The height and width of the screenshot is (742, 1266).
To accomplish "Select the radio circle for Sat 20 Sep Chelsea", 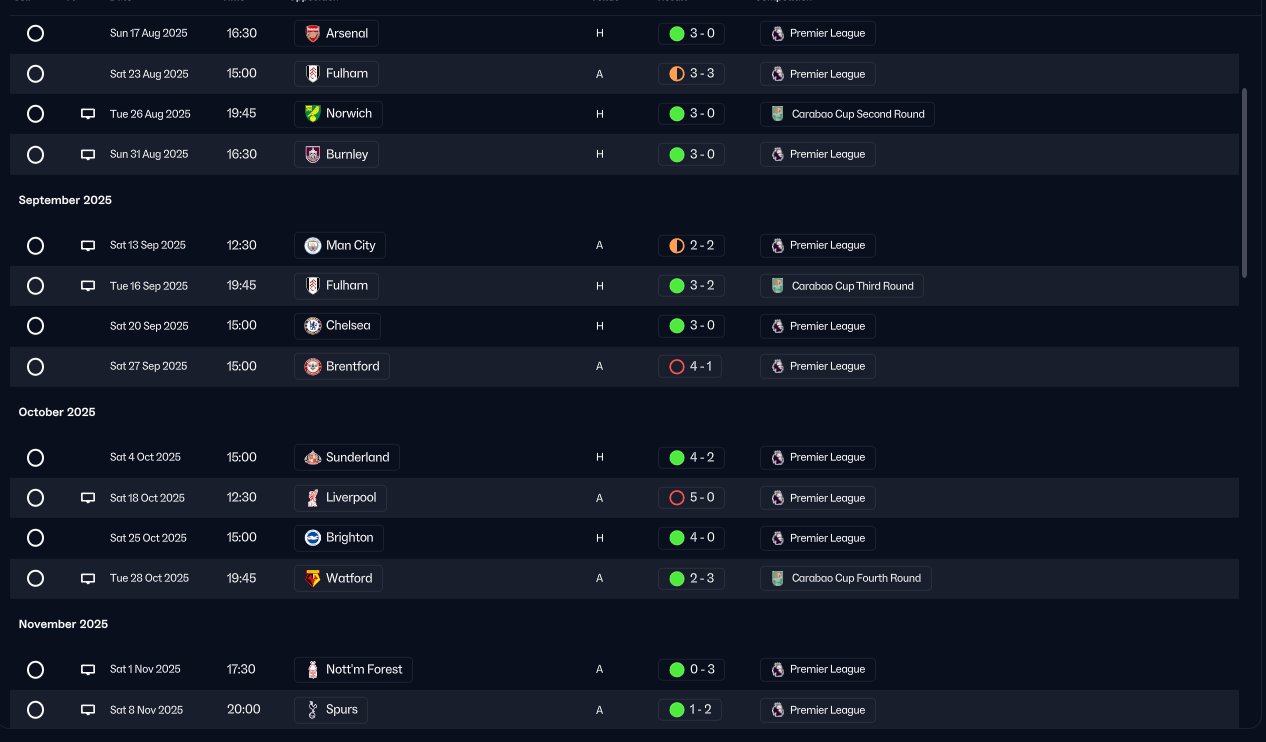I will tap(35, 326).
